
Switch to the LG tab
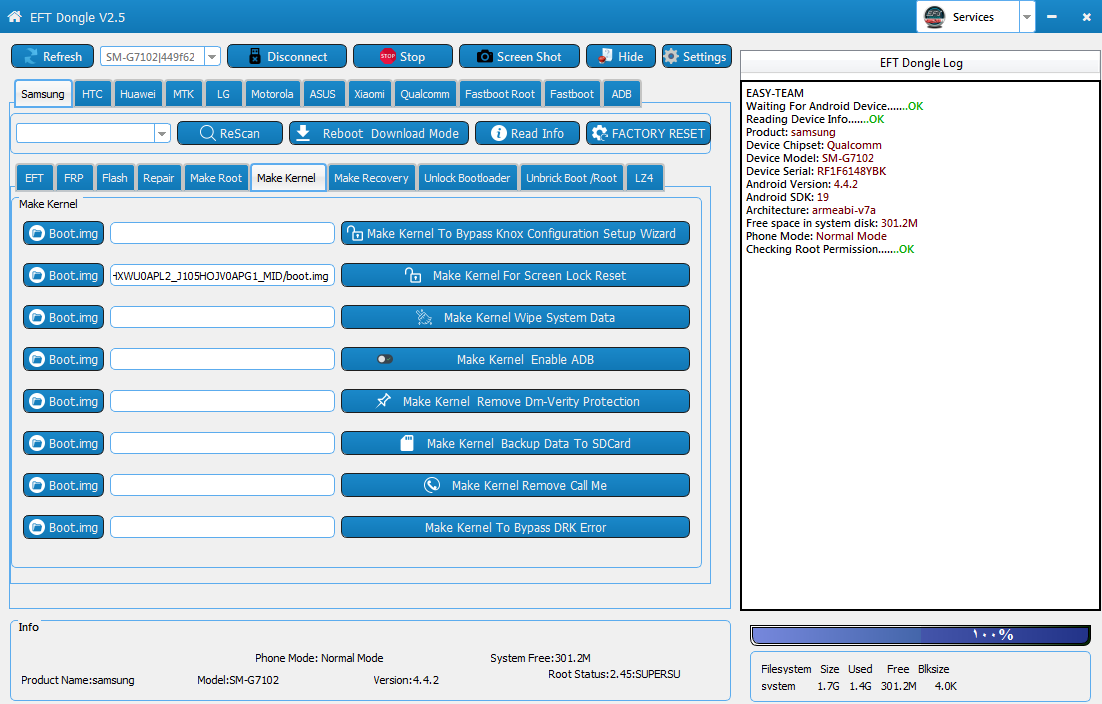223,93
